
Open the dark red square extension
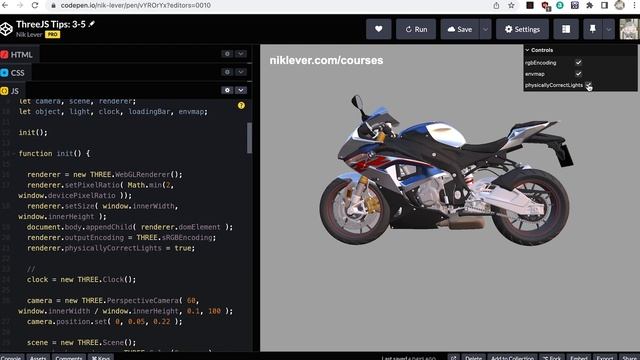tap(530, 5)
